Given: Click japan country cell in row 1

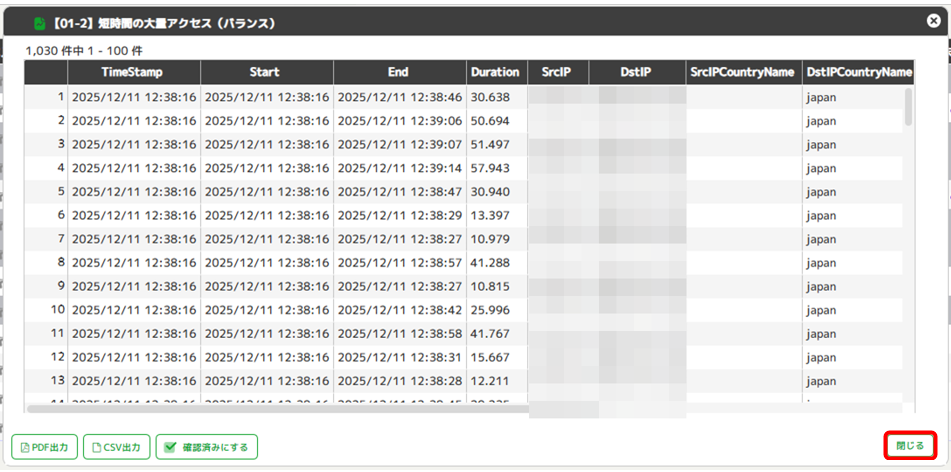Looking at the screenshot, I should pos(852,97).
